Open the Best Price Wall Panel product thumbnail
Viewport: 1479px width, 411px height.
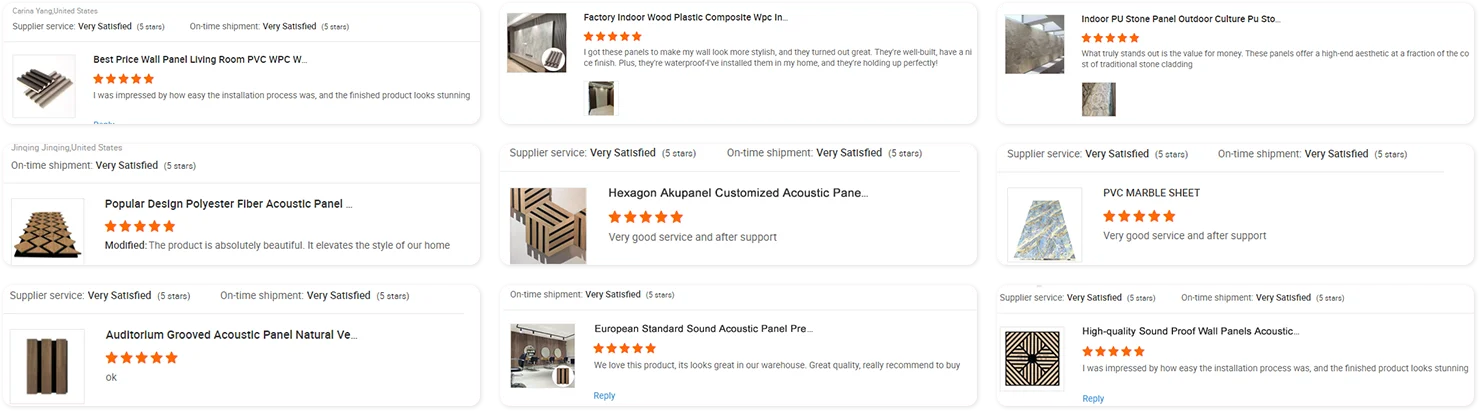[x=43, y=86]
